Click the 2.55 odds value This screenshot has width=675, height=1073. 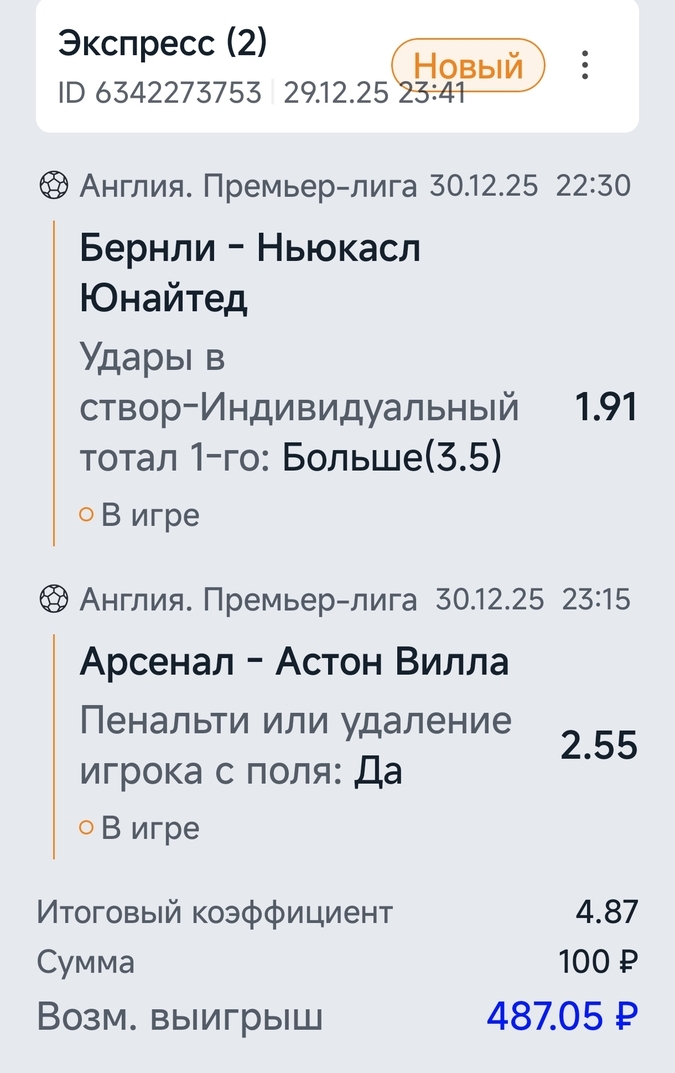click(598, 746)
